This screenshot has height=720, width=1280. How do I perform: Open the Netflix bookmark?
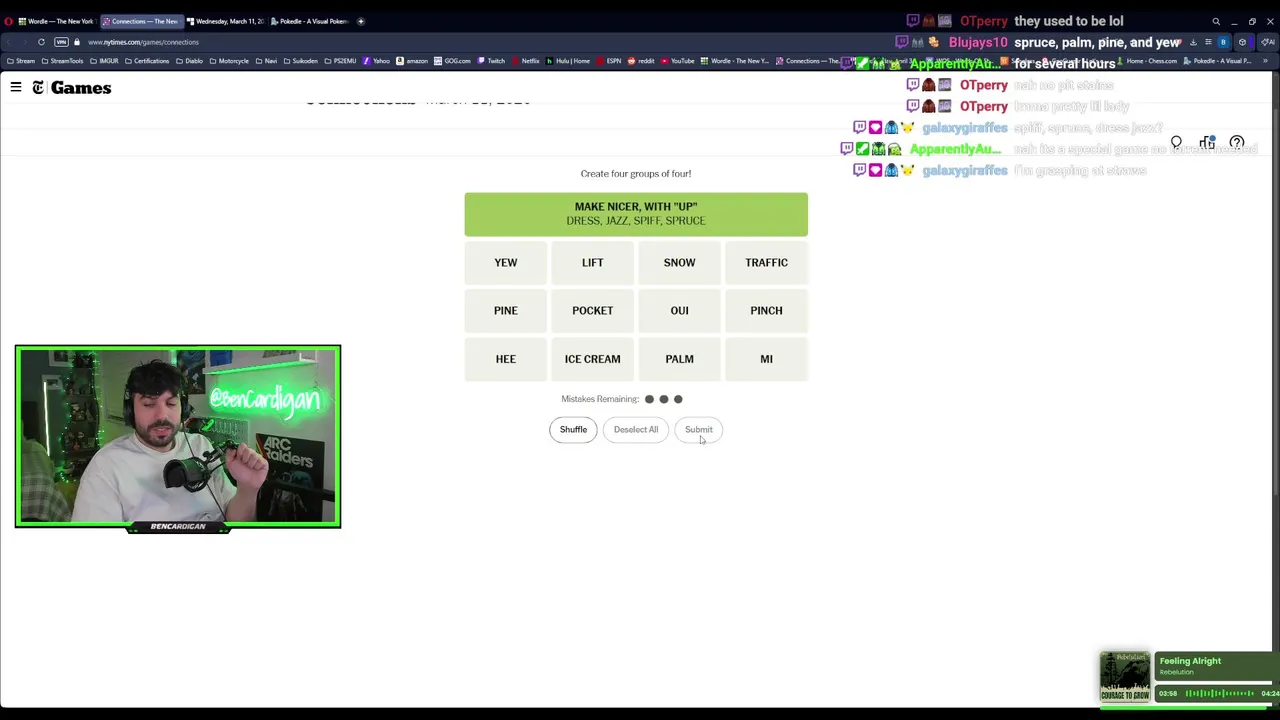click(x=526, y=61)
